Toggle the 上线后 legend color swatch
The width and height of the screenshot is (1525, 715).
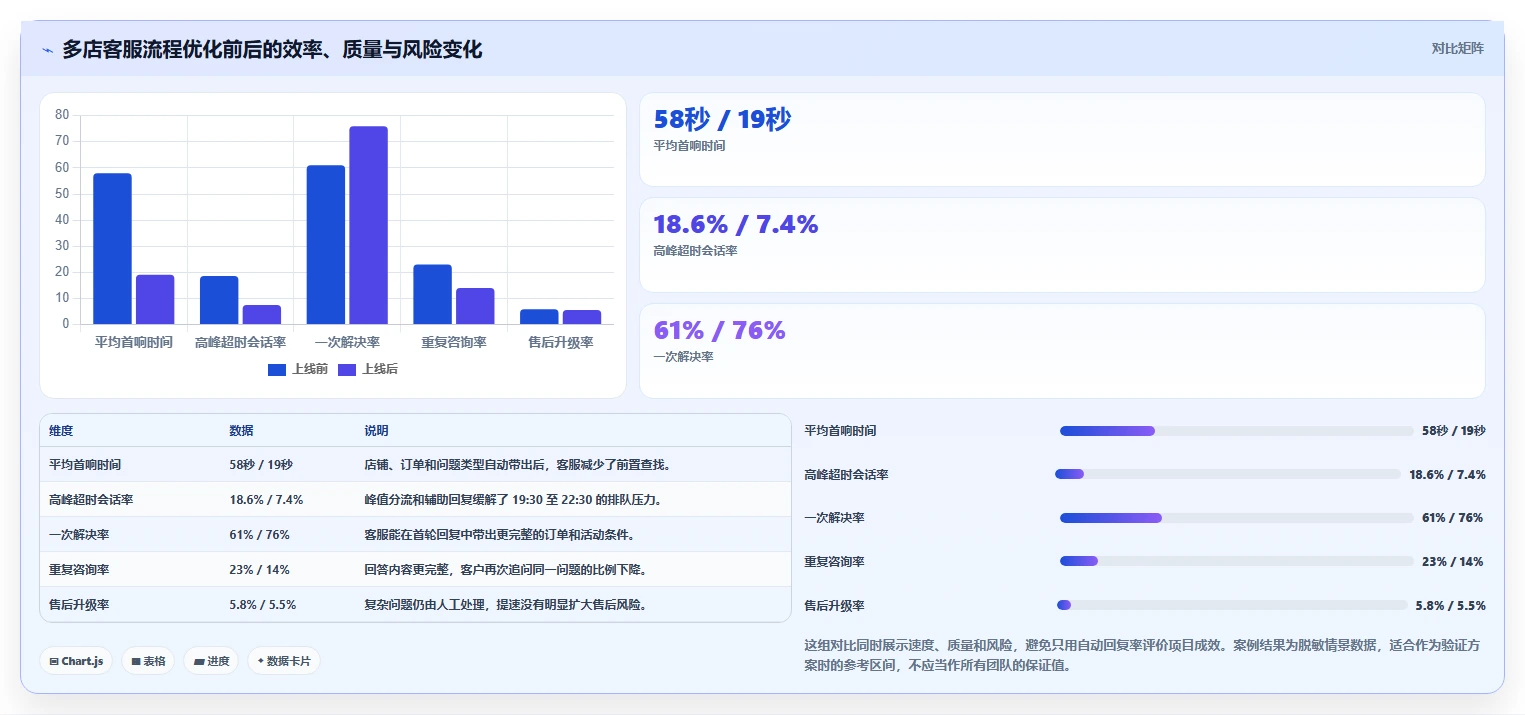coord(347,370)
